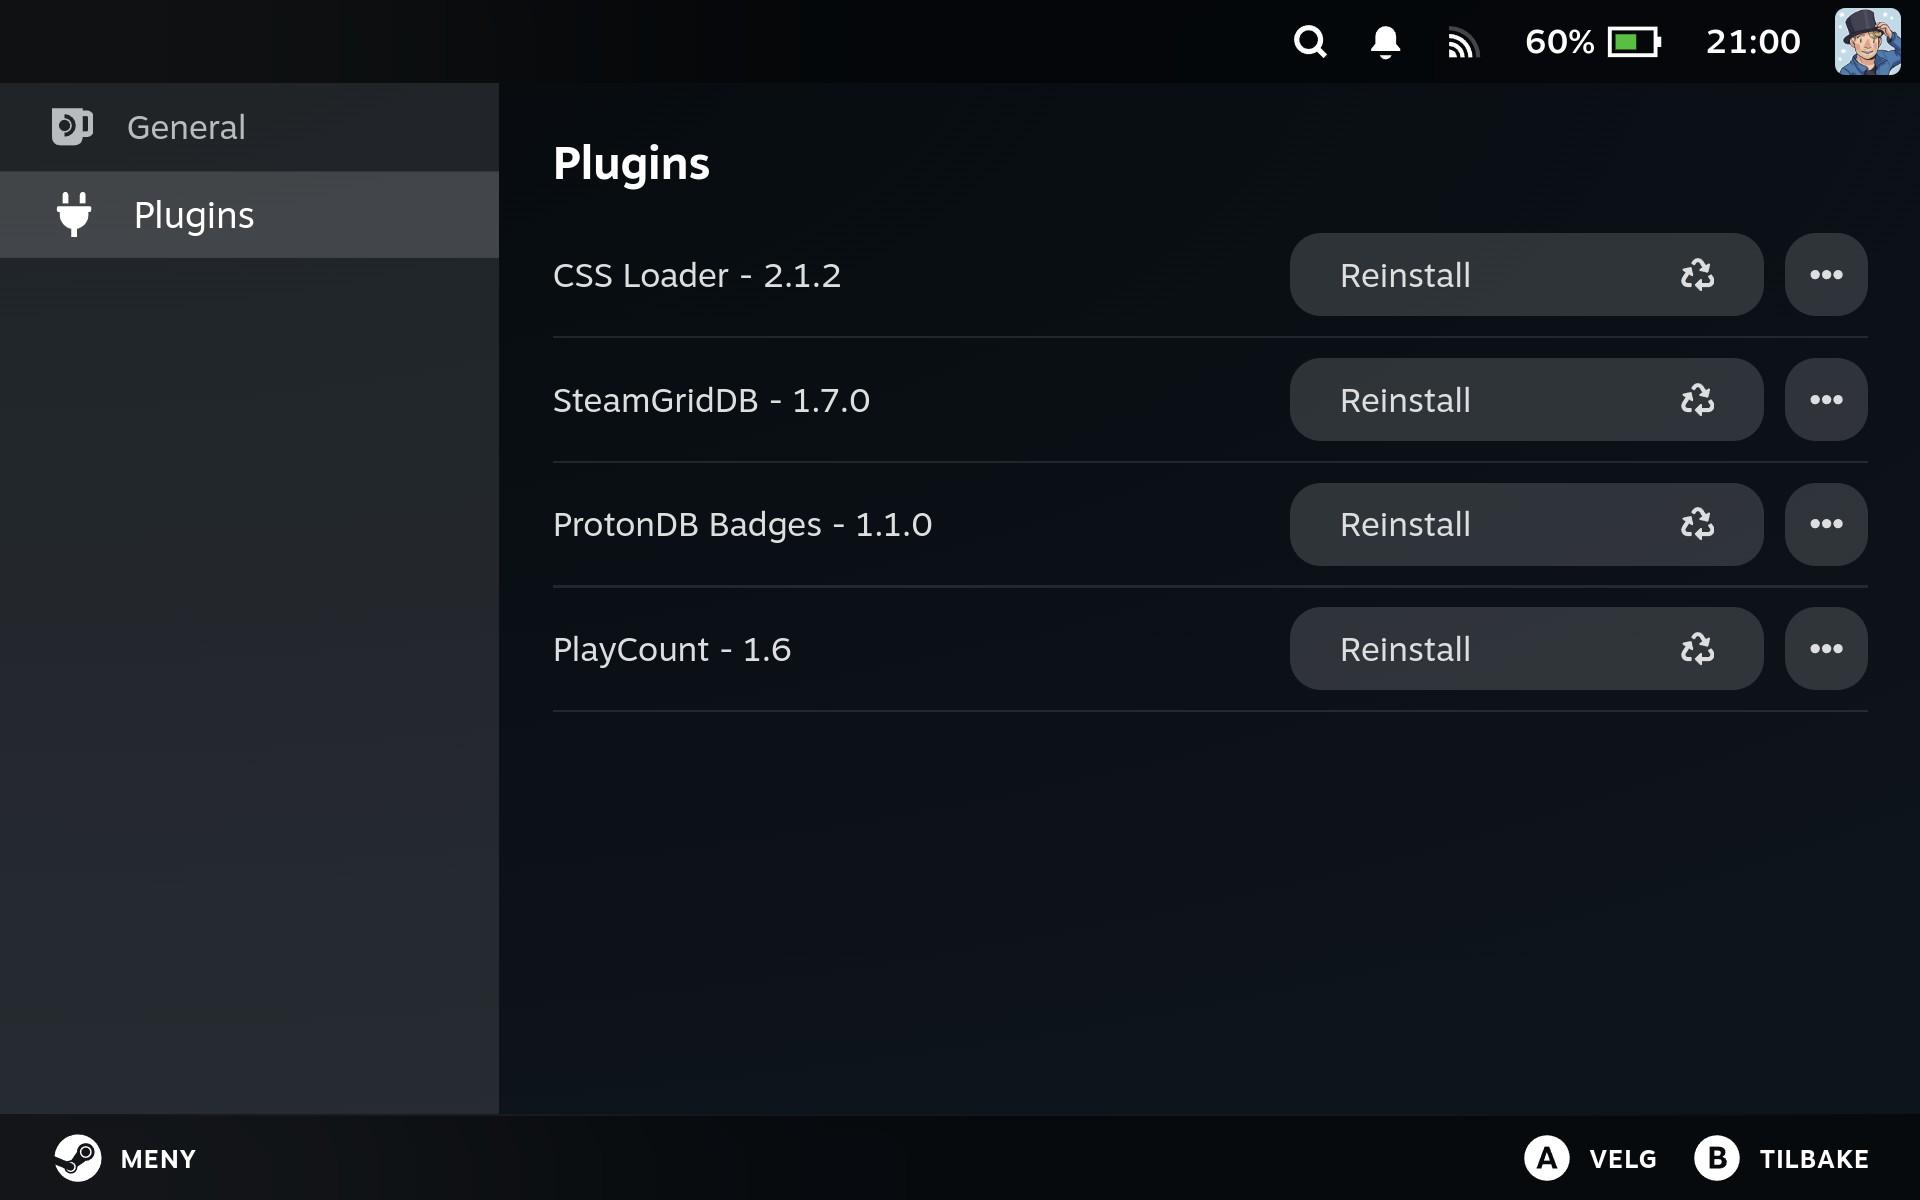The width and height of the screenshot is (1920, 1200).
Task: Click the clock showing 21:00
Action: (x=1752, y=42)
